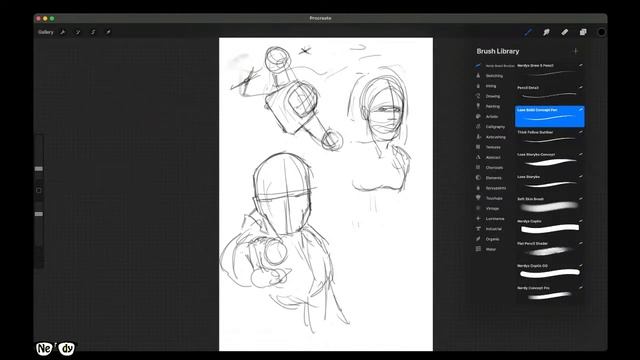Viewport: 640px width, 360px height.
Task: Select the Smudge tool
Action: 546,32
